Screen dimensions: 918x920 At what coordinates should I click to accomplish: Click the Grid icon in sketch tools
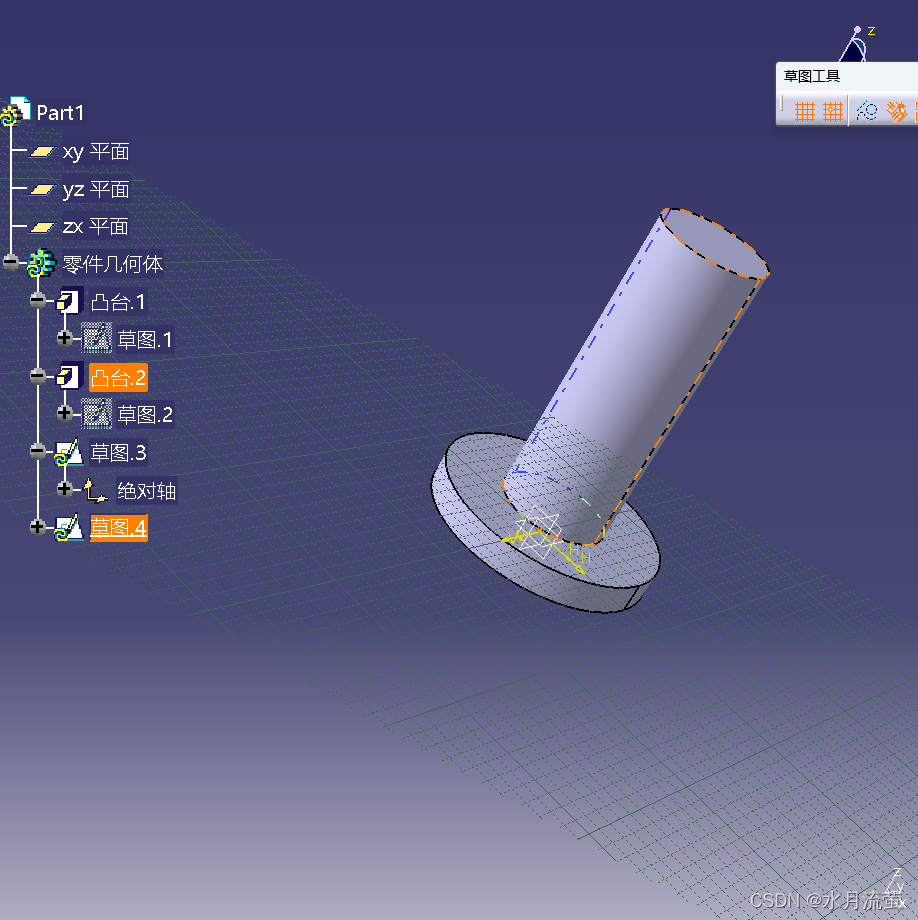[x=805, y=111]
